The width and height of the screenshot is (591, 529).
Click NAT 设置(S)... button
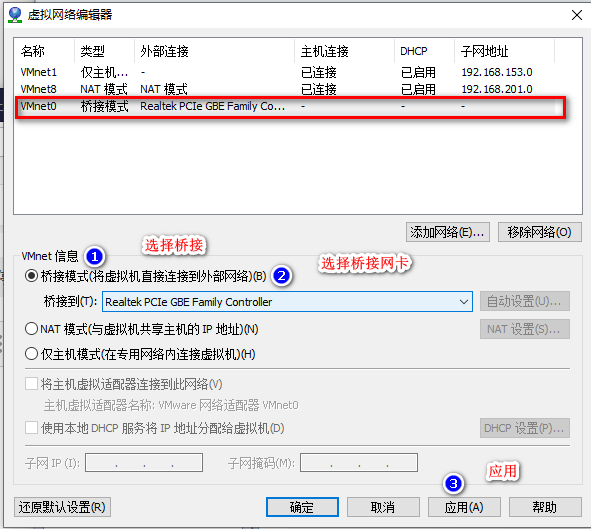[x=525, y=329]
